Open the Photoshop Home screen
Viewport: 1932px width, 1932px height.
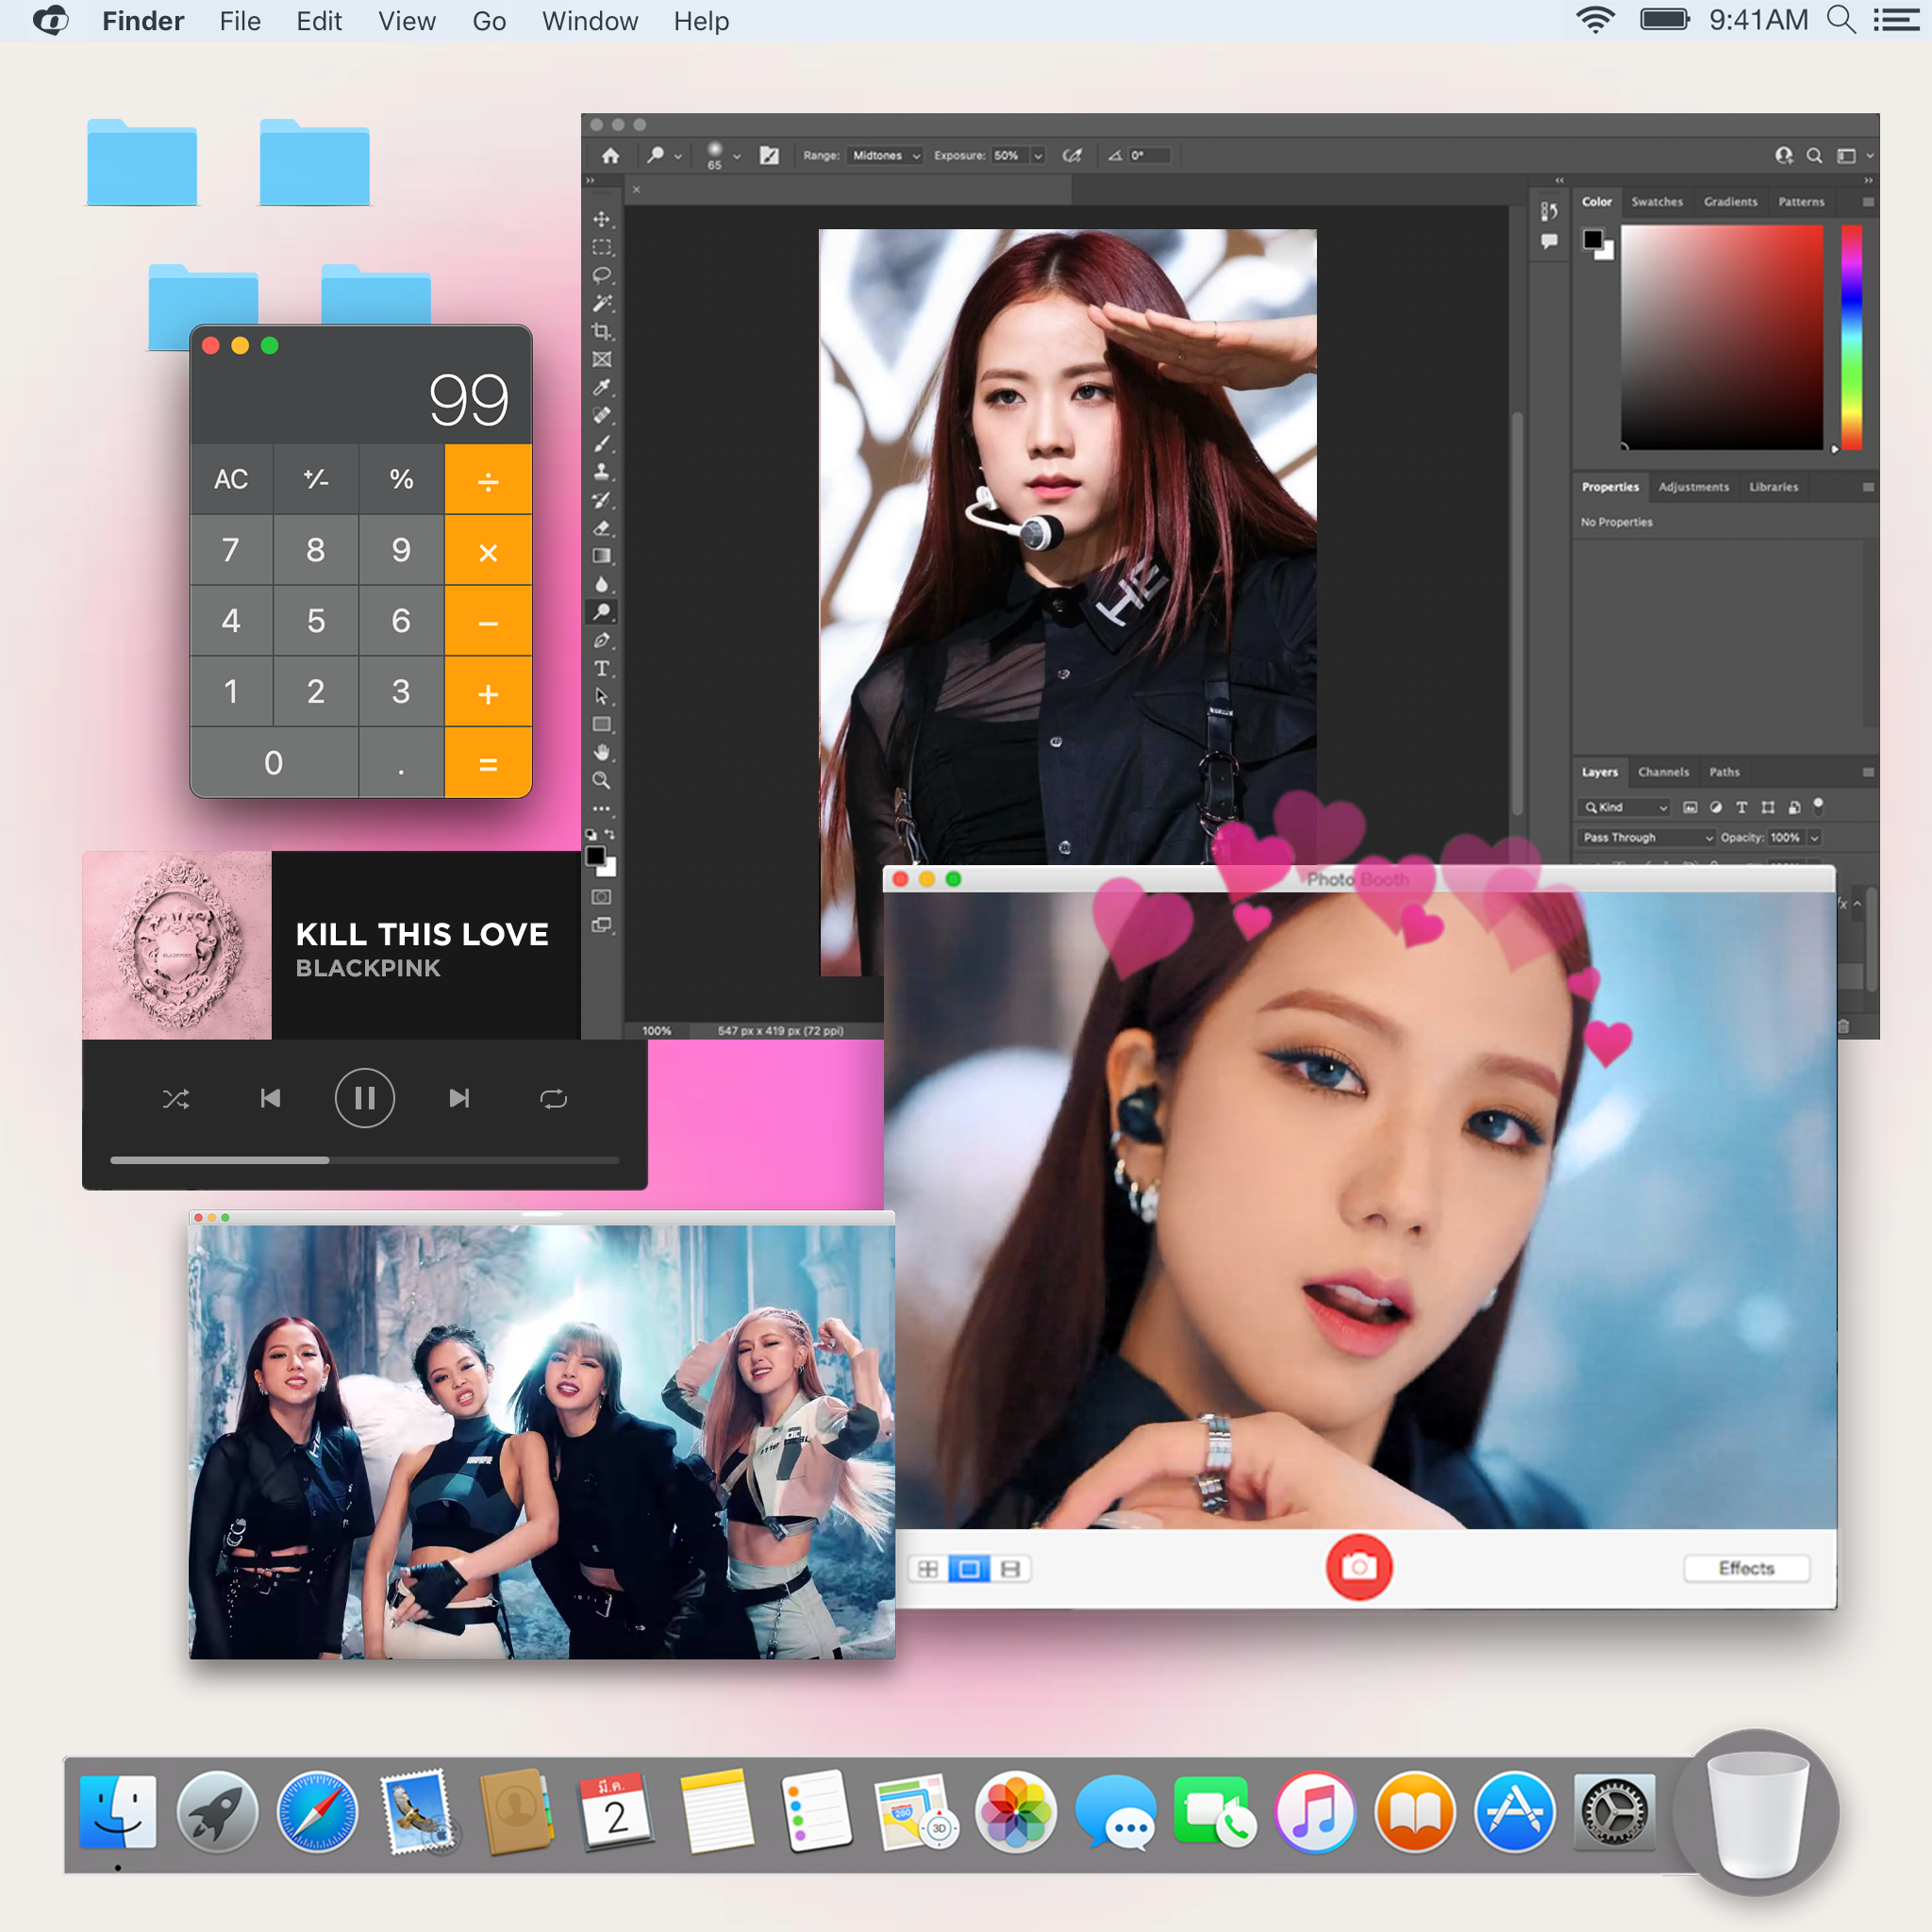(x=610, y=156)
